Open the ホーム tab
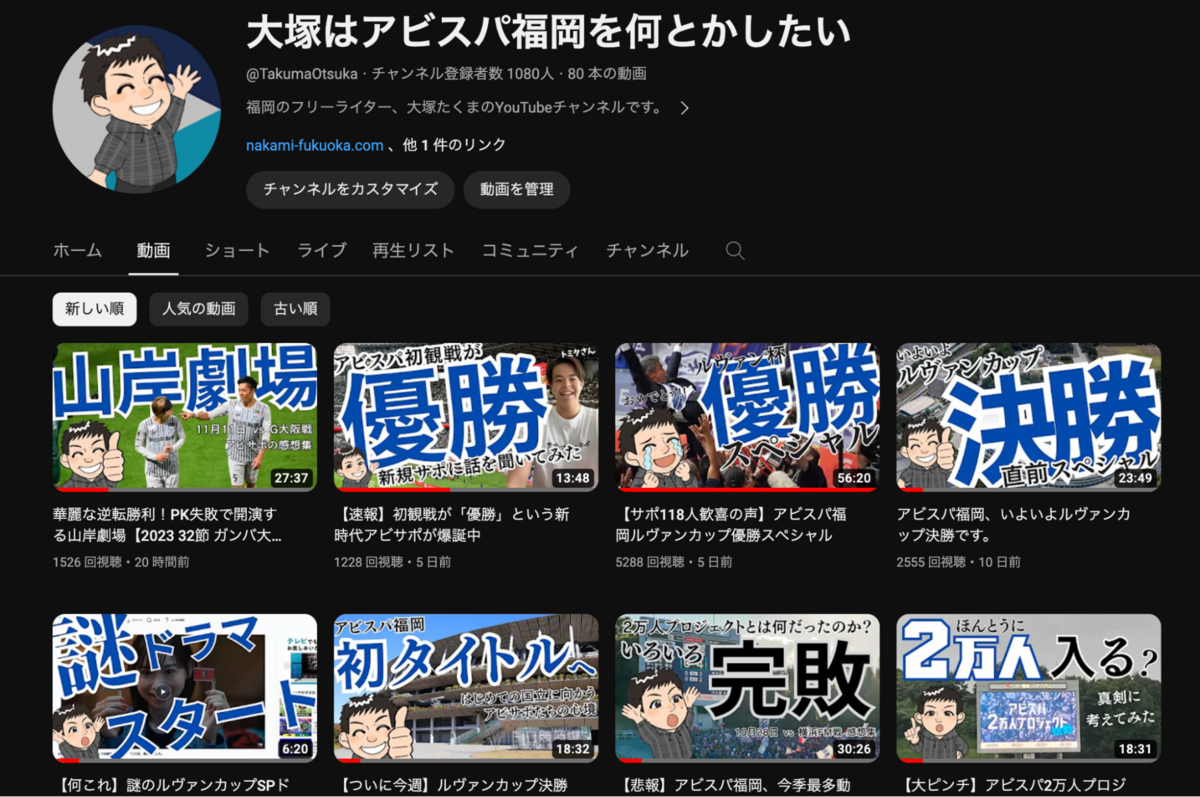Screen dimensions: 1200x797 point(77,251)
